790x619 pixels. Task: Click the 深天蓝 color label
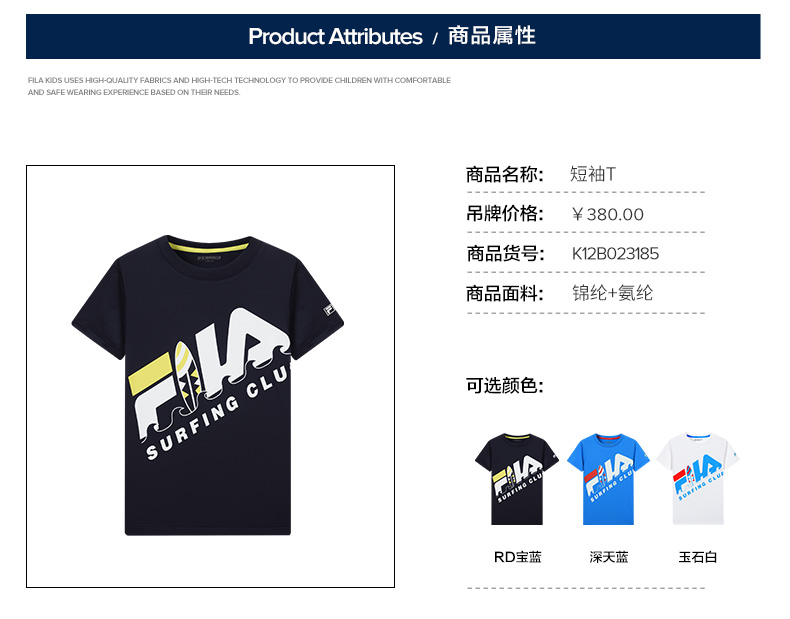[x=609, y=557]
